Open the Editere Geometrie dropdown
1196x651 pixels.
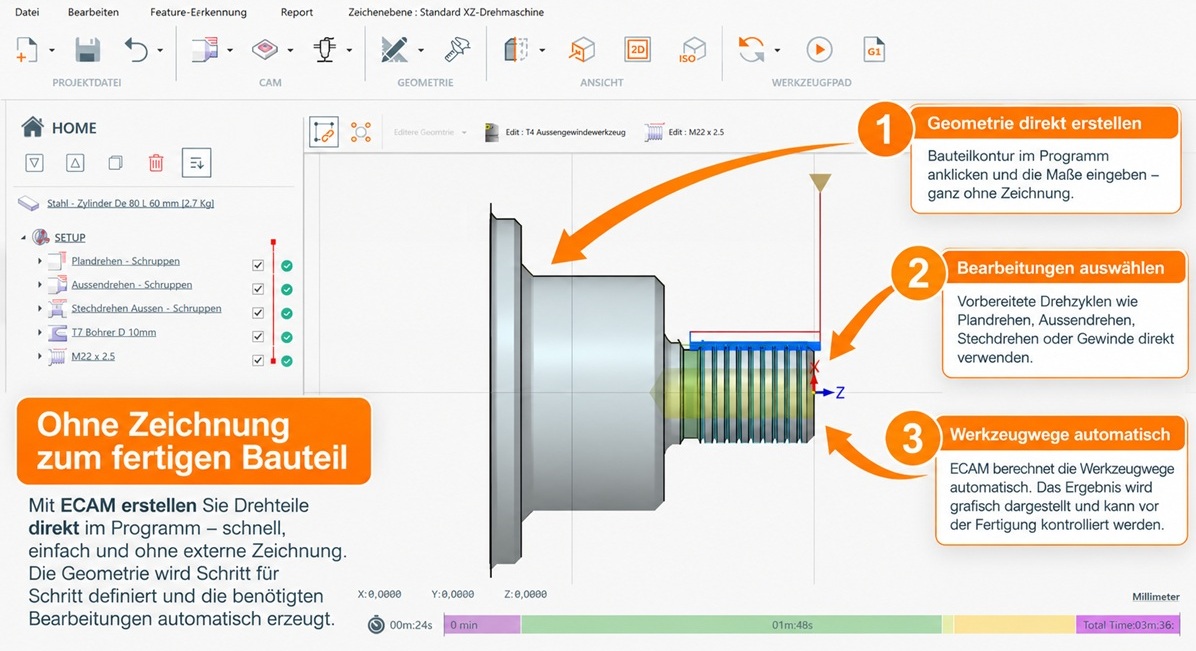pos(430,133)
